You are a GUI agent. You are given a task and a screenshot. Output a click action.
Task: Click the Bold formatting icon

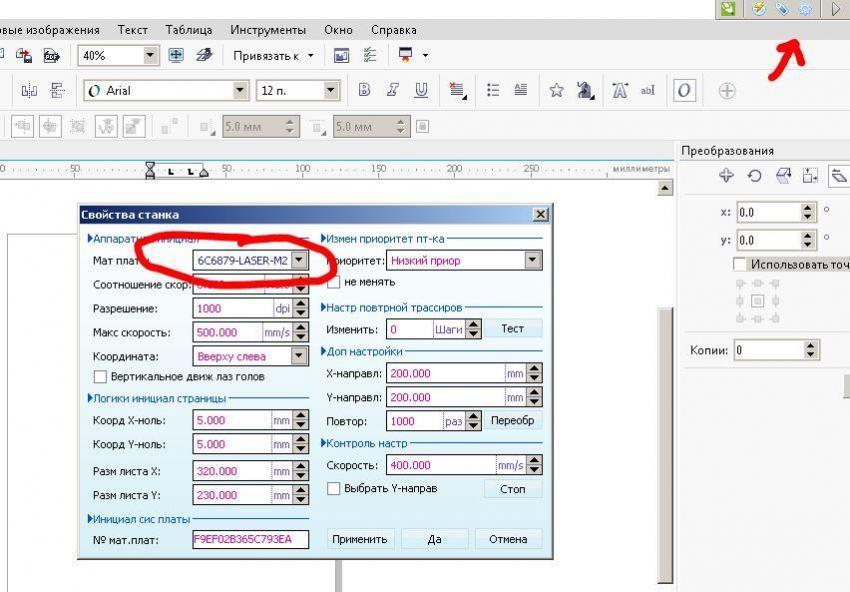tap(364, 90)
